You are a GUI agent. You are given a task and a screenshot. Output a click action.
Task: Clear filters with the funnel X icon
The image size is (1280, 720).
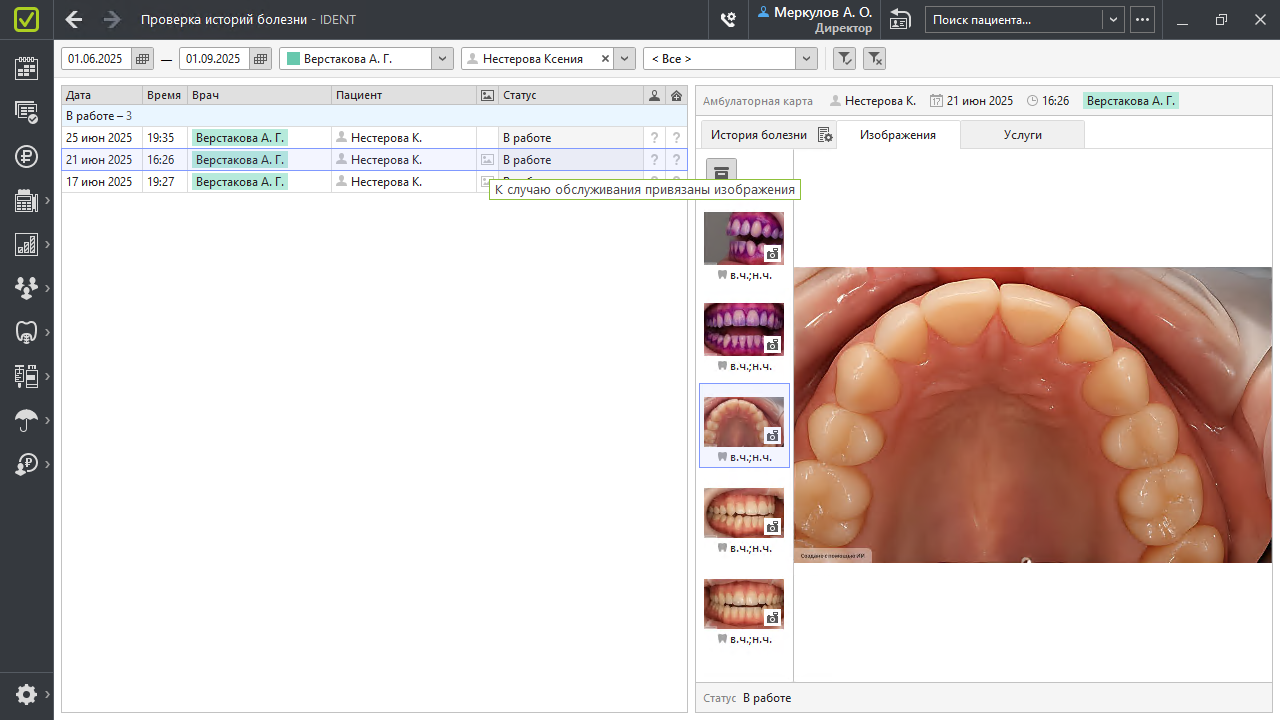874,59
